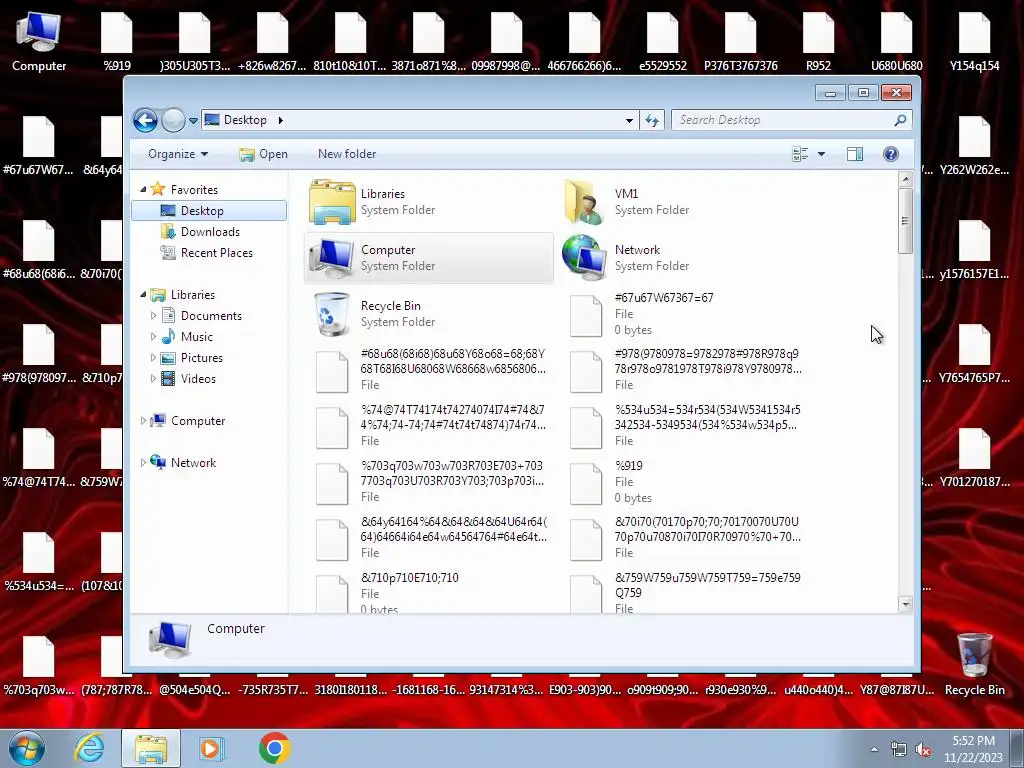Expand the Videos library node
Image resolution: width=1024 pixels, height=768 pixels.
click(153, 379)
